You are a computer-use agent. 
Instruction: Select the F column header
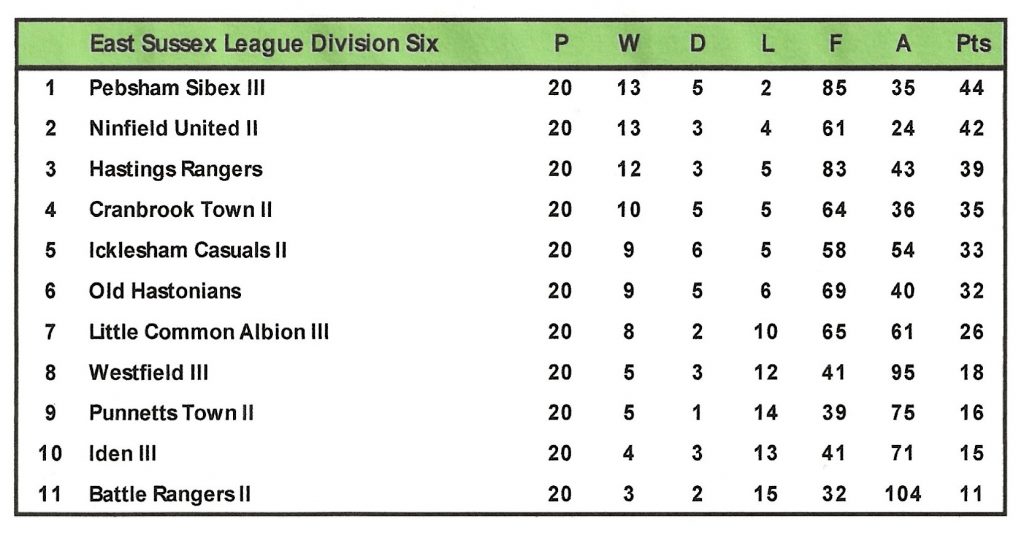tap(834, 44)
